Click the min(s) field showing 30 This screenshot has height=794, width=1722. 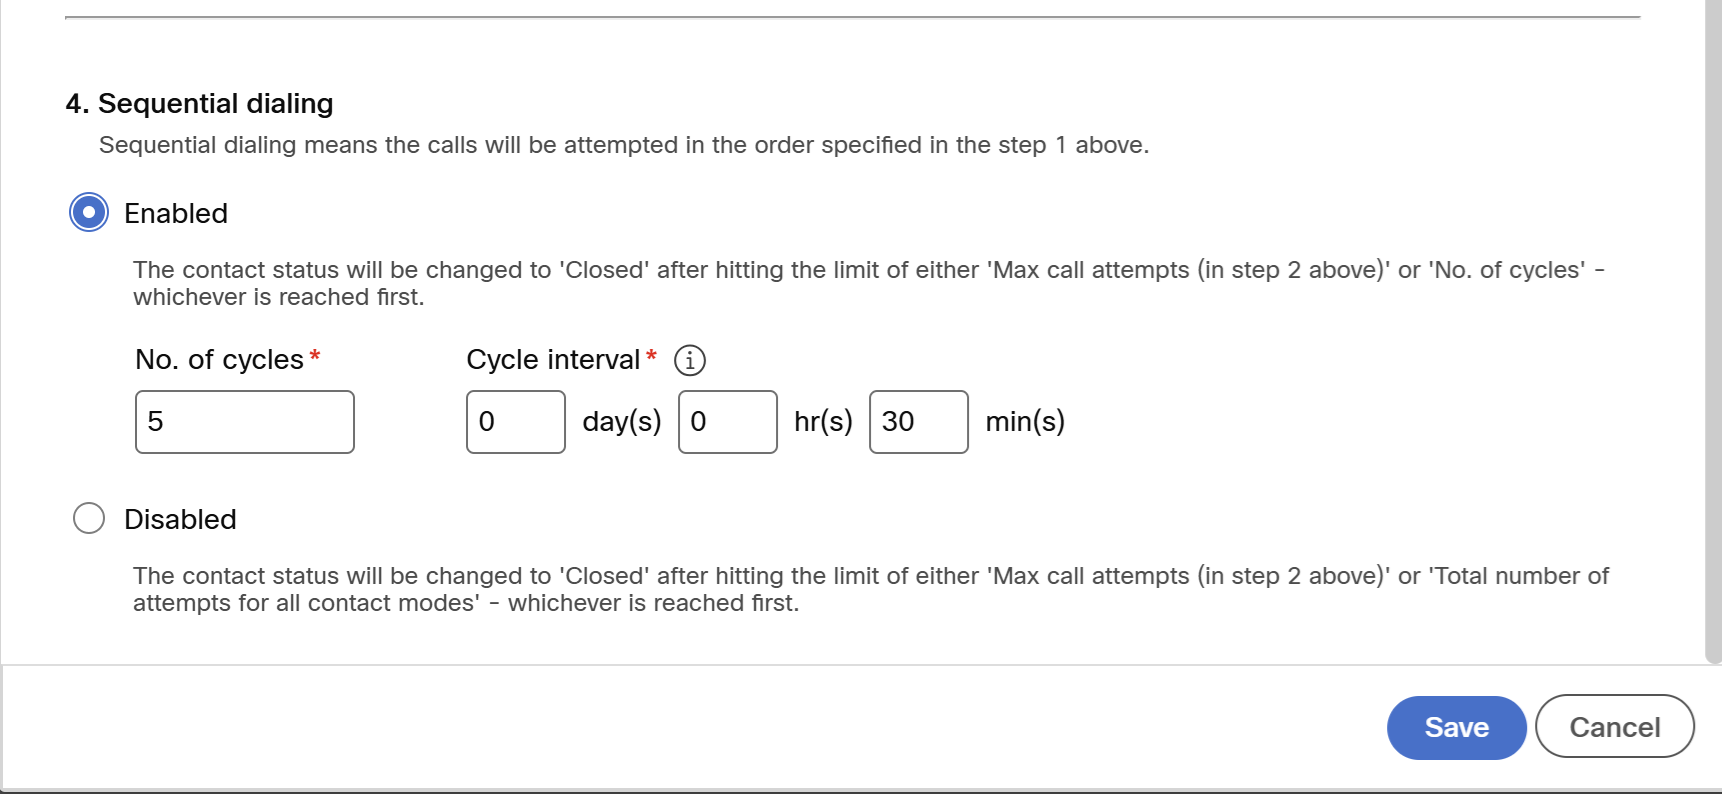click(917, 421)
